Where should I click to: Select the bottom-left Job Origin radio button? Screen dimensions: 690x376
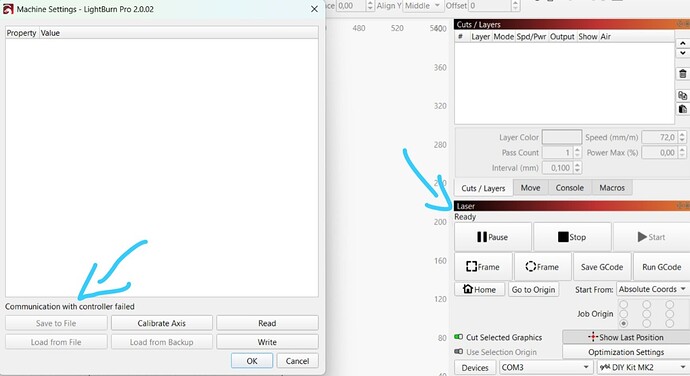click(624, 324)
